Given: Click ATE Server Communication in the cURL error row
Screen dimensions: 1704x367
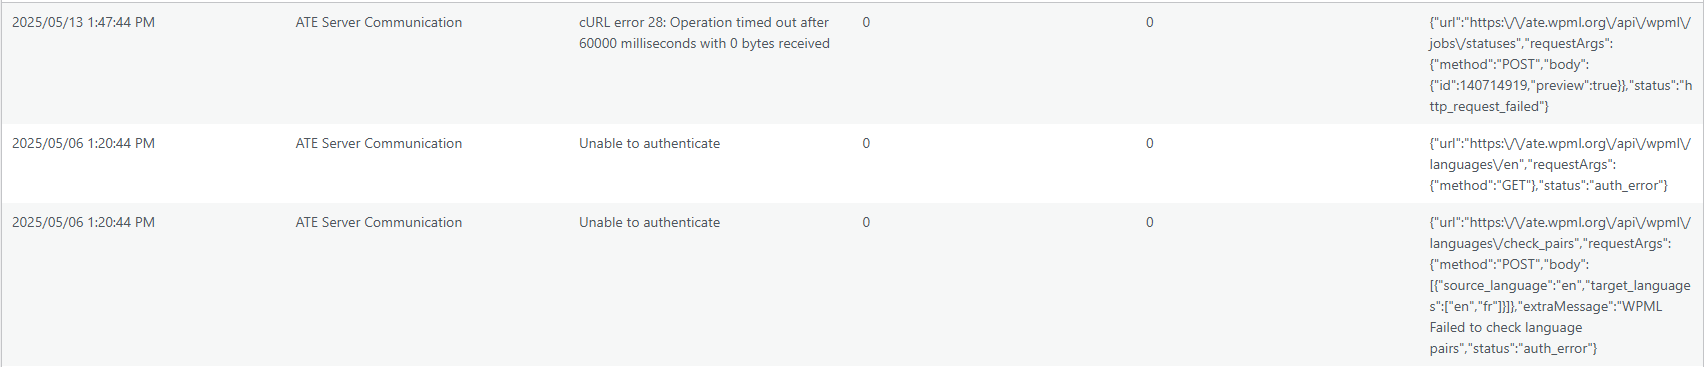Looking at the screenshot, I should point(378,22).
